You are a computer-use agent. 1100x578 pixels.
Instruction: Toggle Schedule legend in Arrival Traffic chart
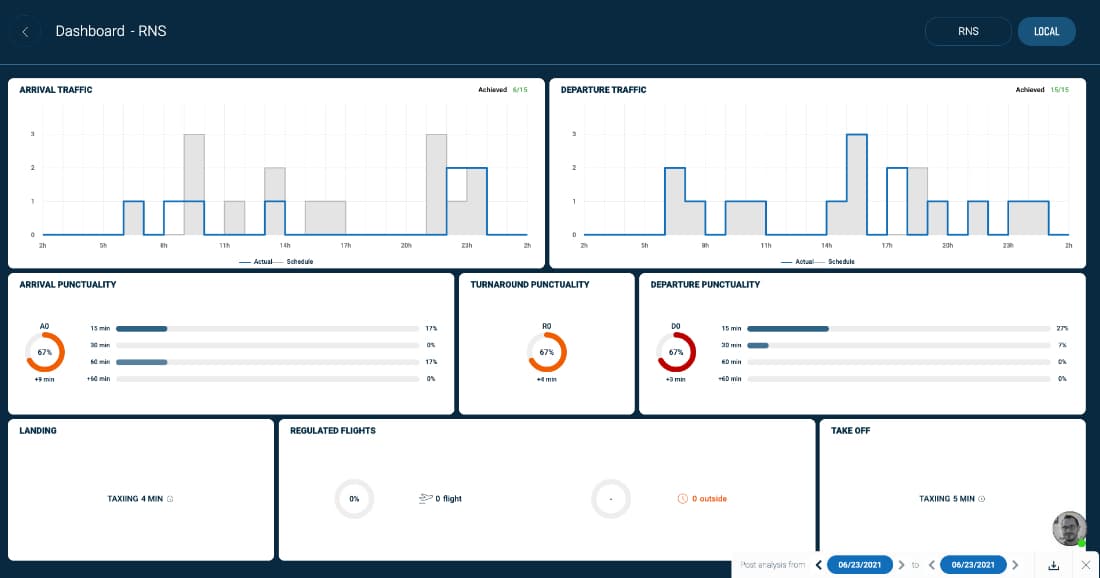[293, 262]
